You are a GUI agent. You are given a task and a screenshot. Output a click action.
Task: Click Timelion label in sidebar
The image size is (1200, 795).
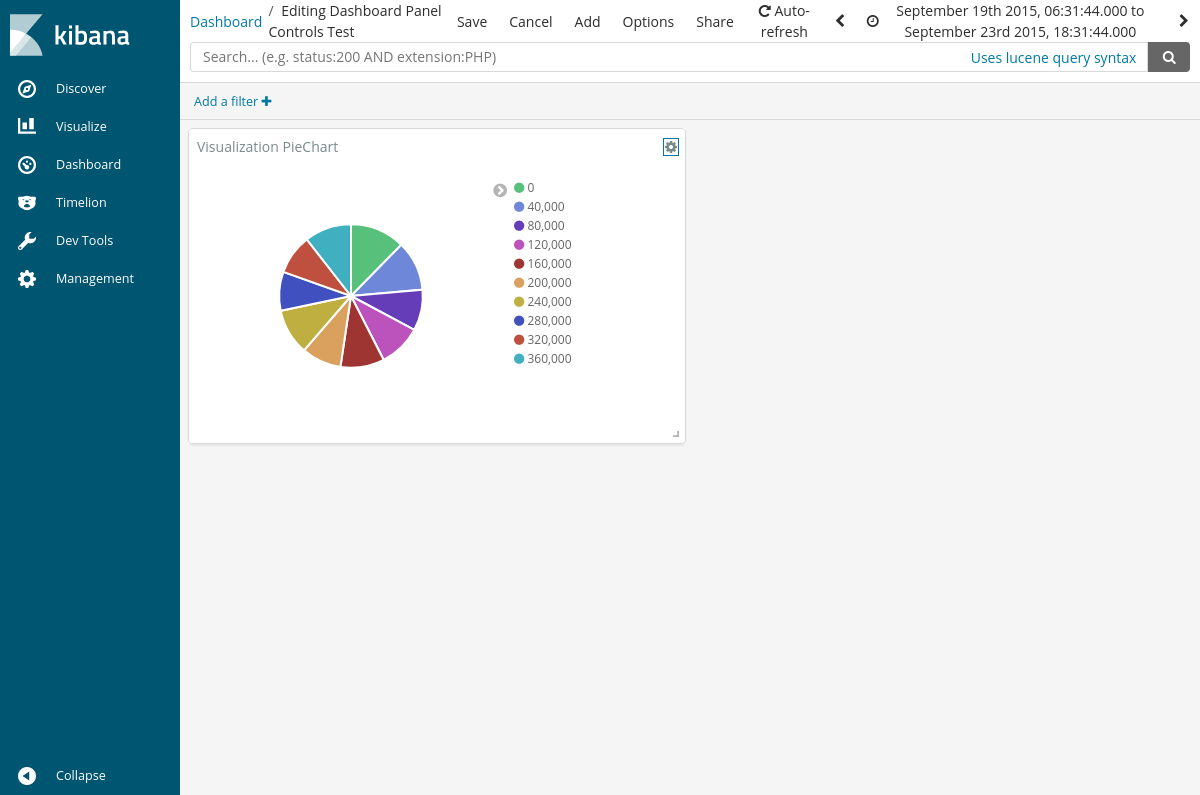(x=81, y=203)
